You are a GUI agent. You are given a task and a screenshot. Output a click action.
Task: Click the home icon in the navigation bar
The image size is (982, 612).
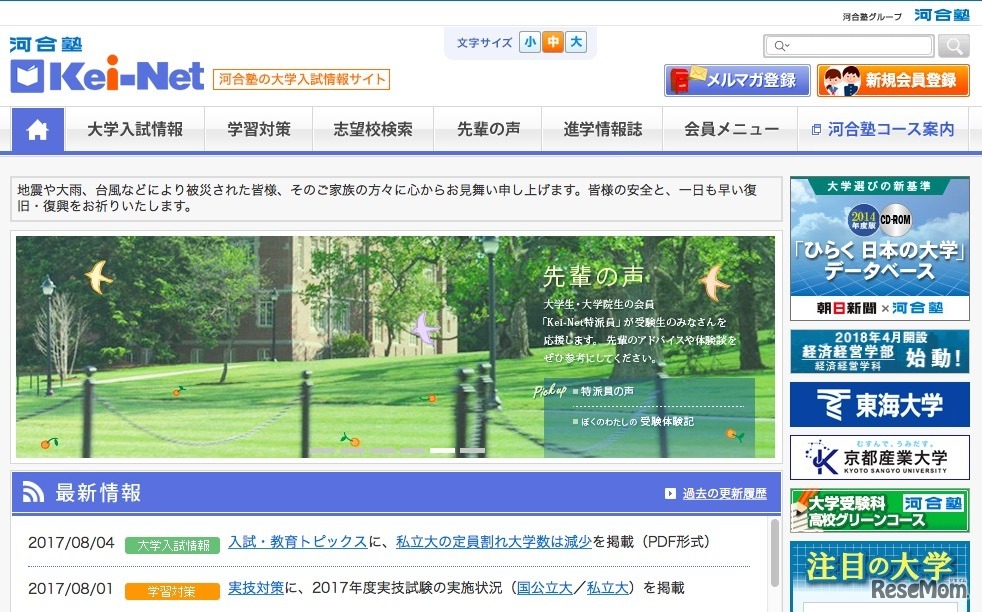[36, 129]
